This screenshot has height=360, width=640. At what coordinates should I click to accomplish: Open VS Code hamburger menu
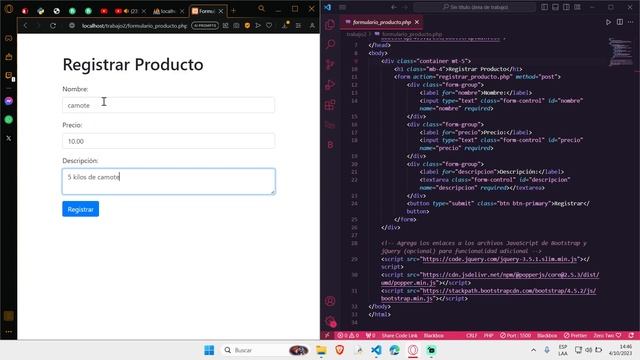point(342,7)
